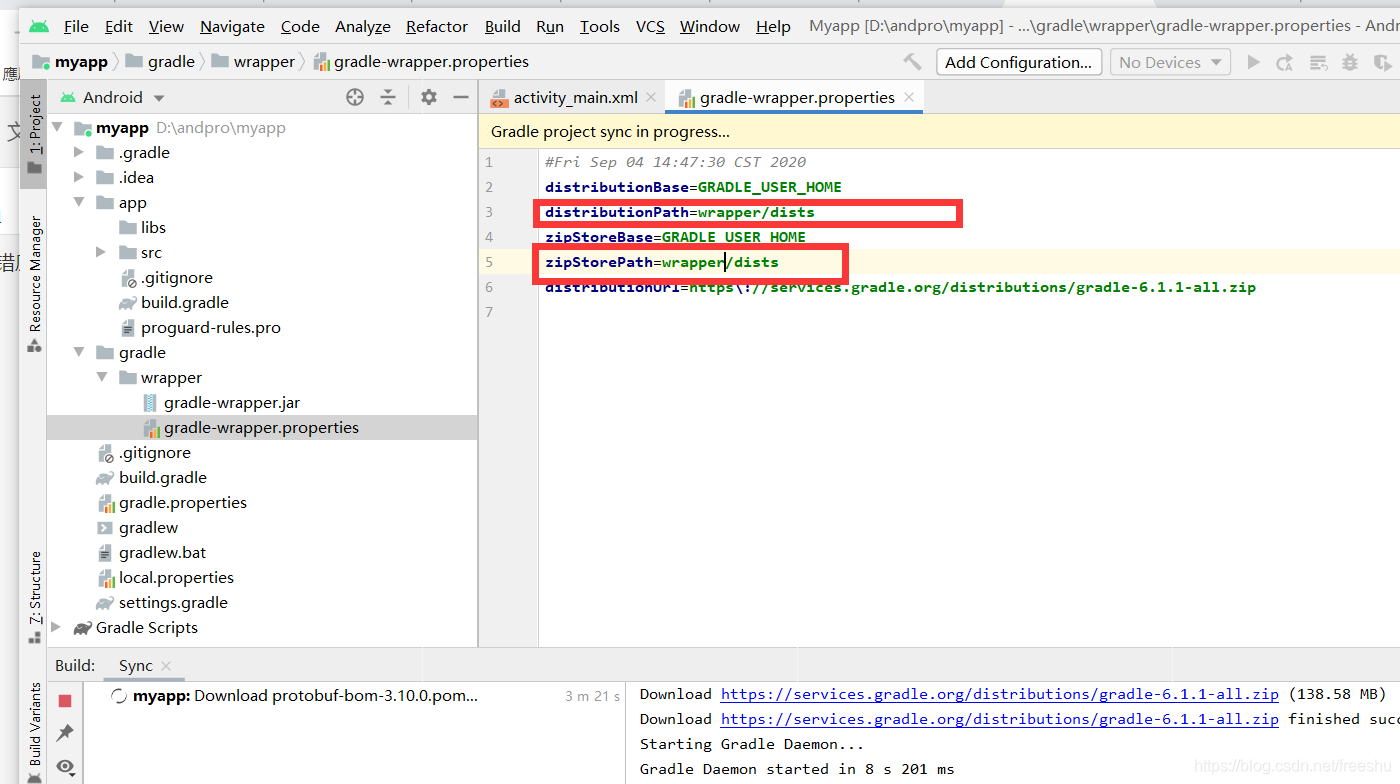1400x784 pixels.
Task: Toggle the Z: Structure tool window
Action: pos(34,597)
